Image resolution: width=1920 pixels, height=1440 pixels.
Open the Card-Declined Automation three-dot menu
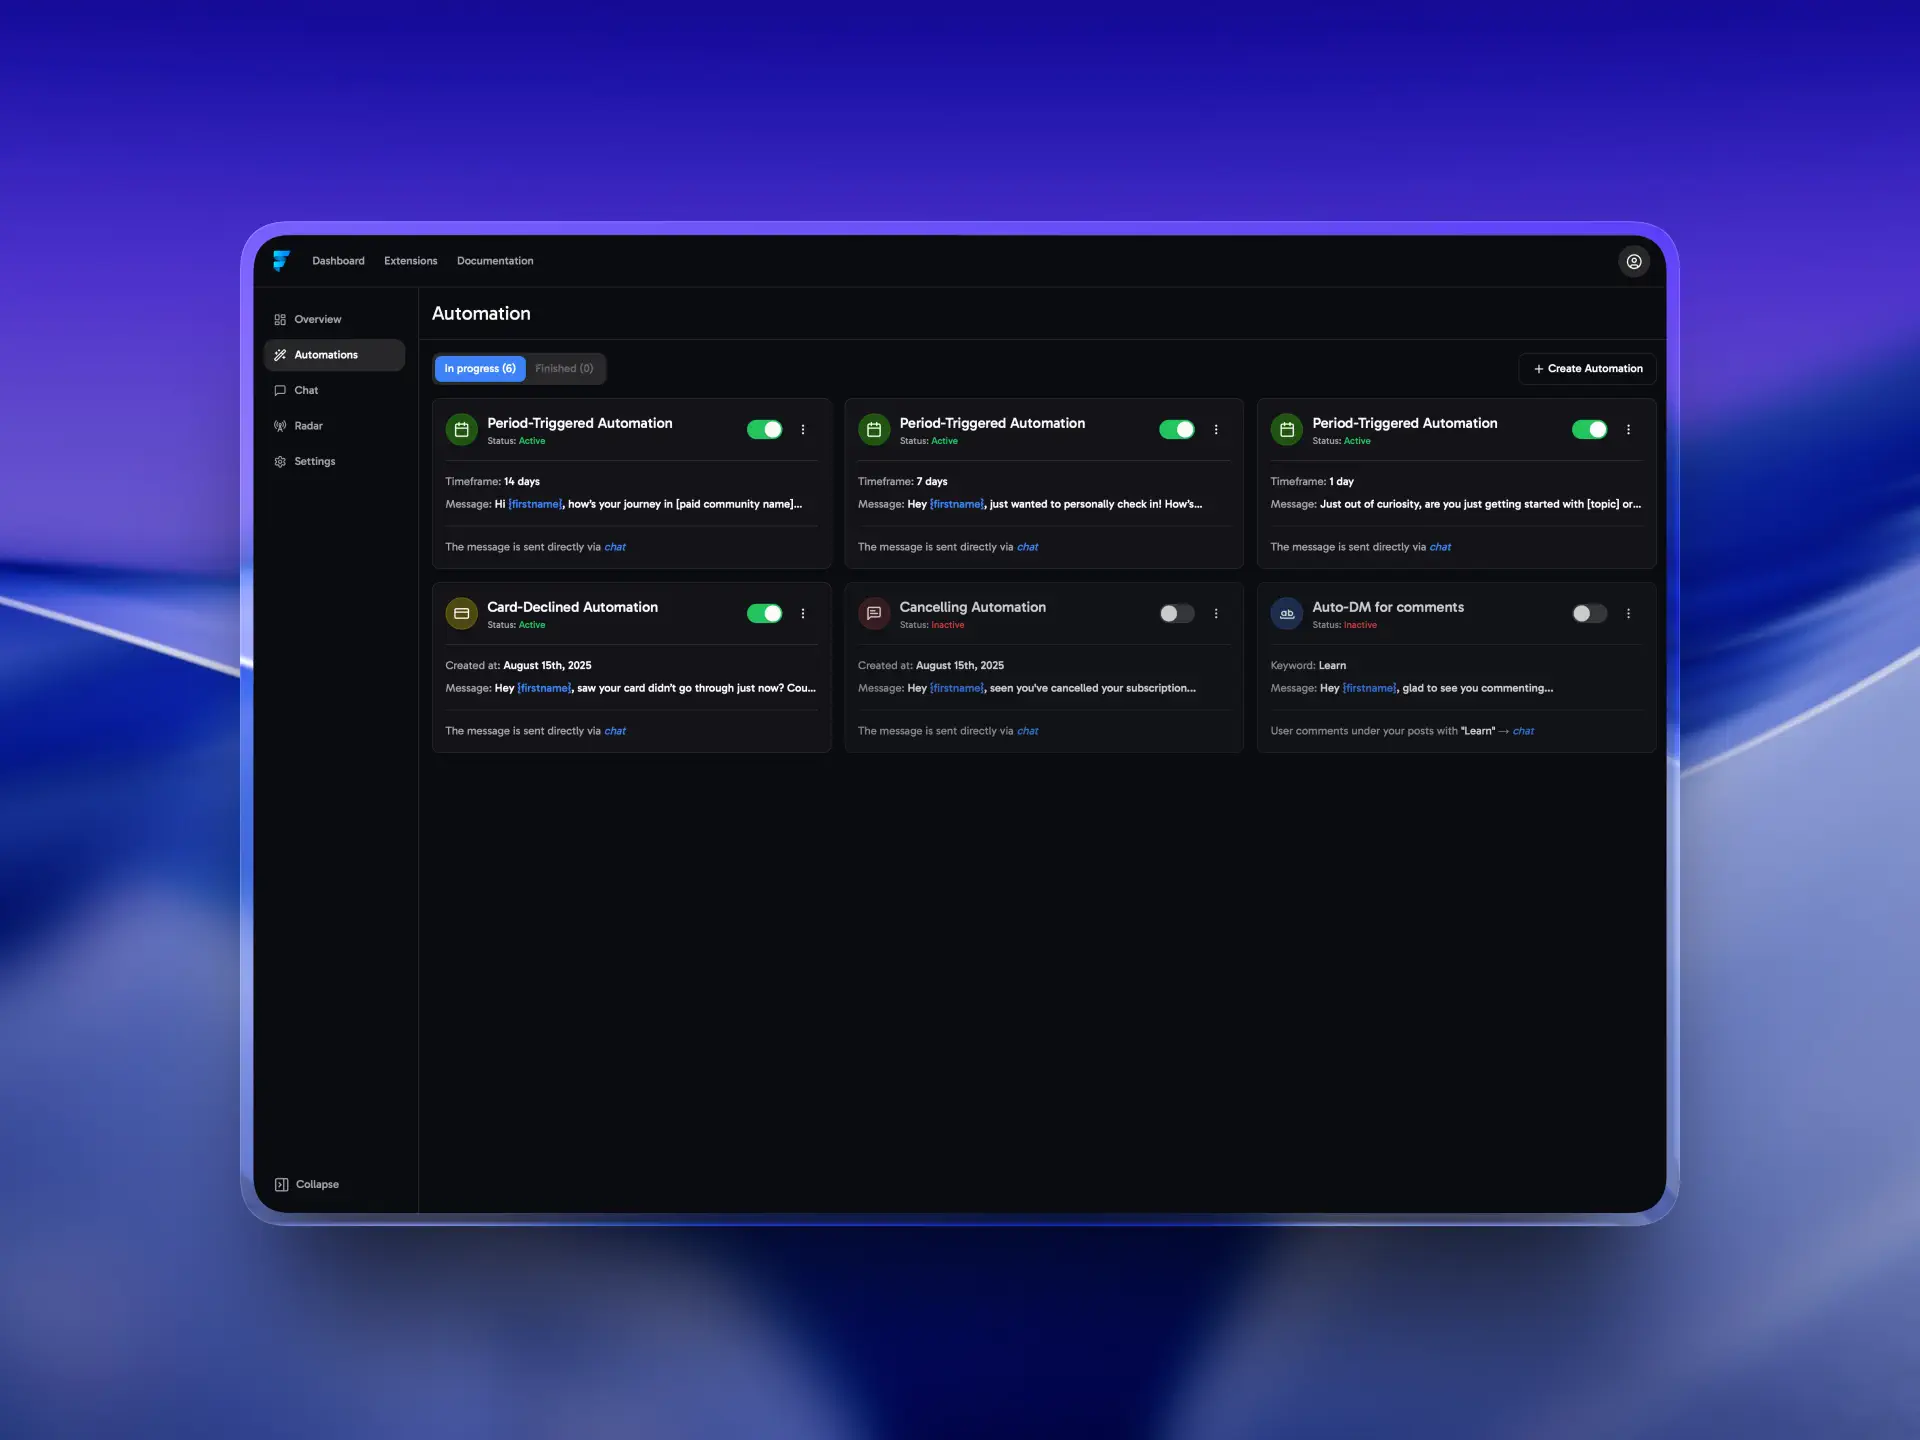pos(803,614)
